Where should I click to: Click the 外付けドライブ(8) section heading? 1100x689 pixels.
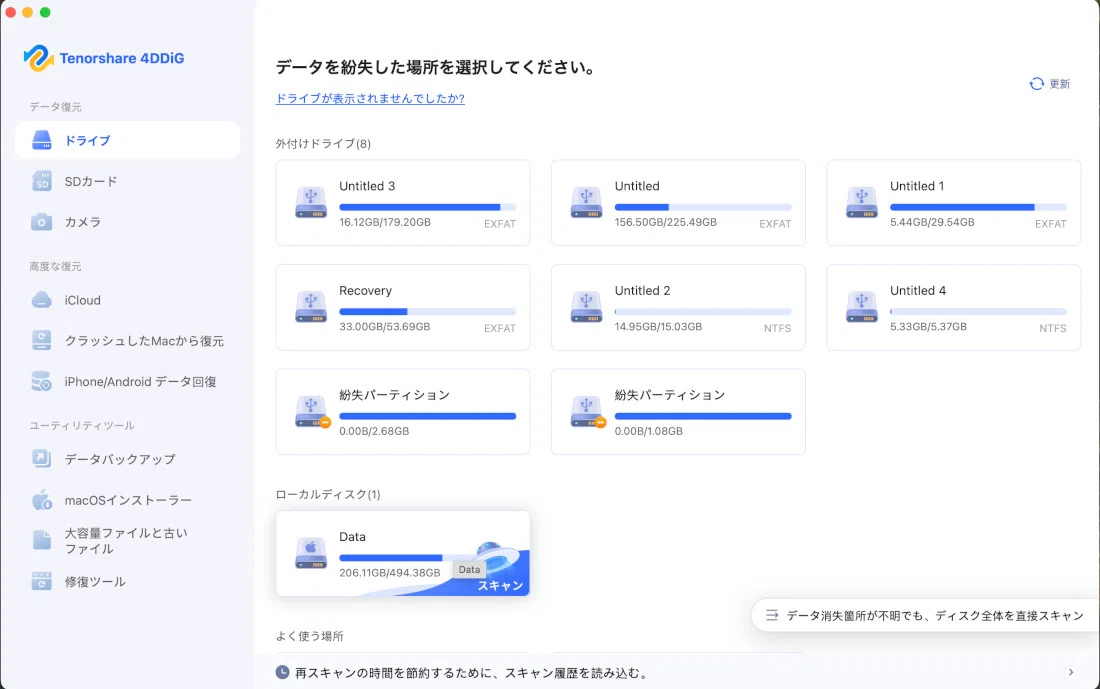pos(323,144)
